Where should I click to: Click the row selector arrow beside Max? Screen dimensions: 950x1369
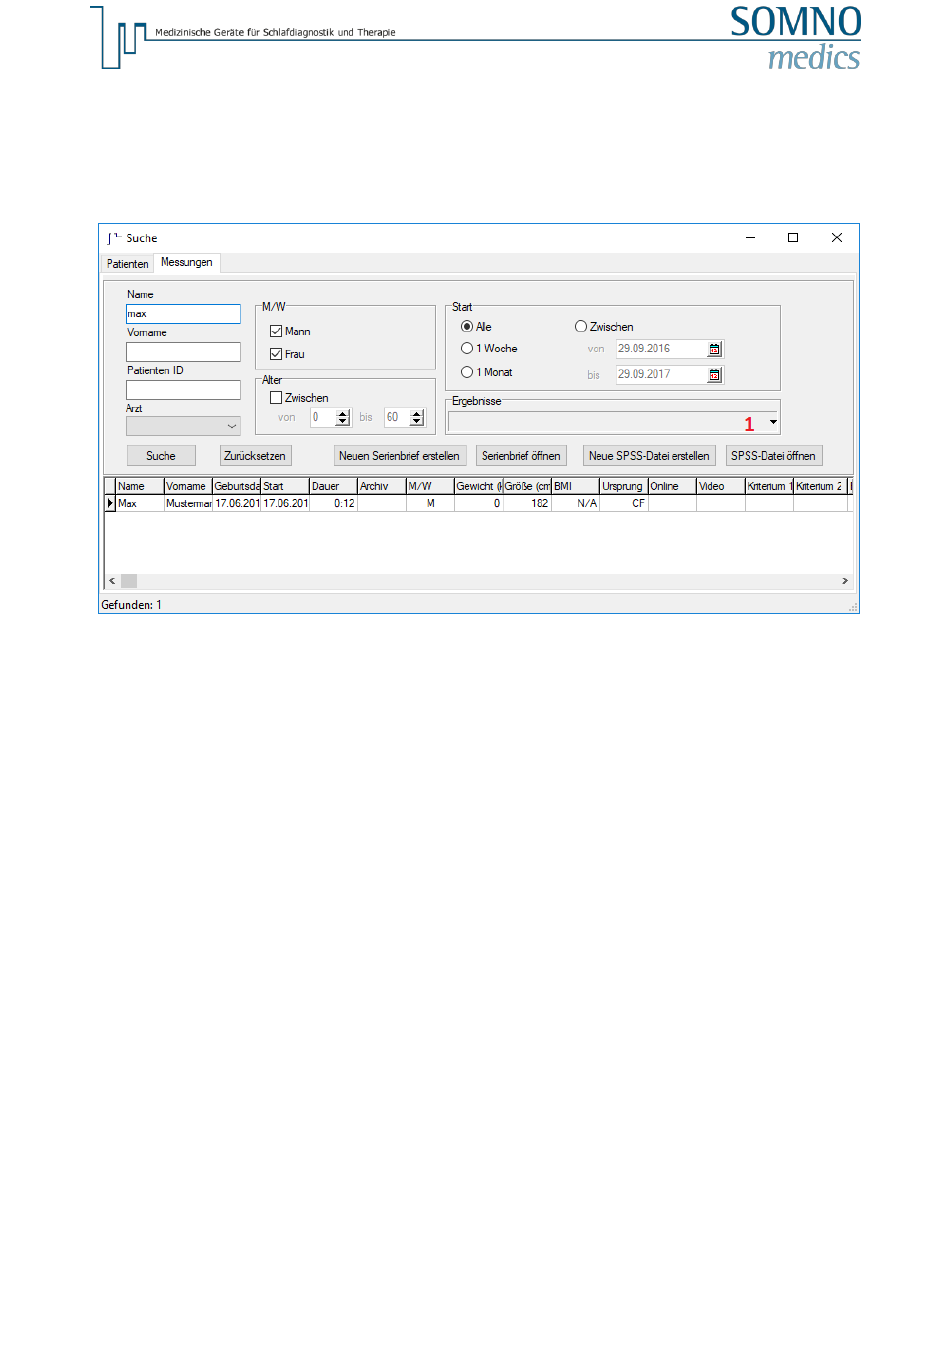point(110,503)
